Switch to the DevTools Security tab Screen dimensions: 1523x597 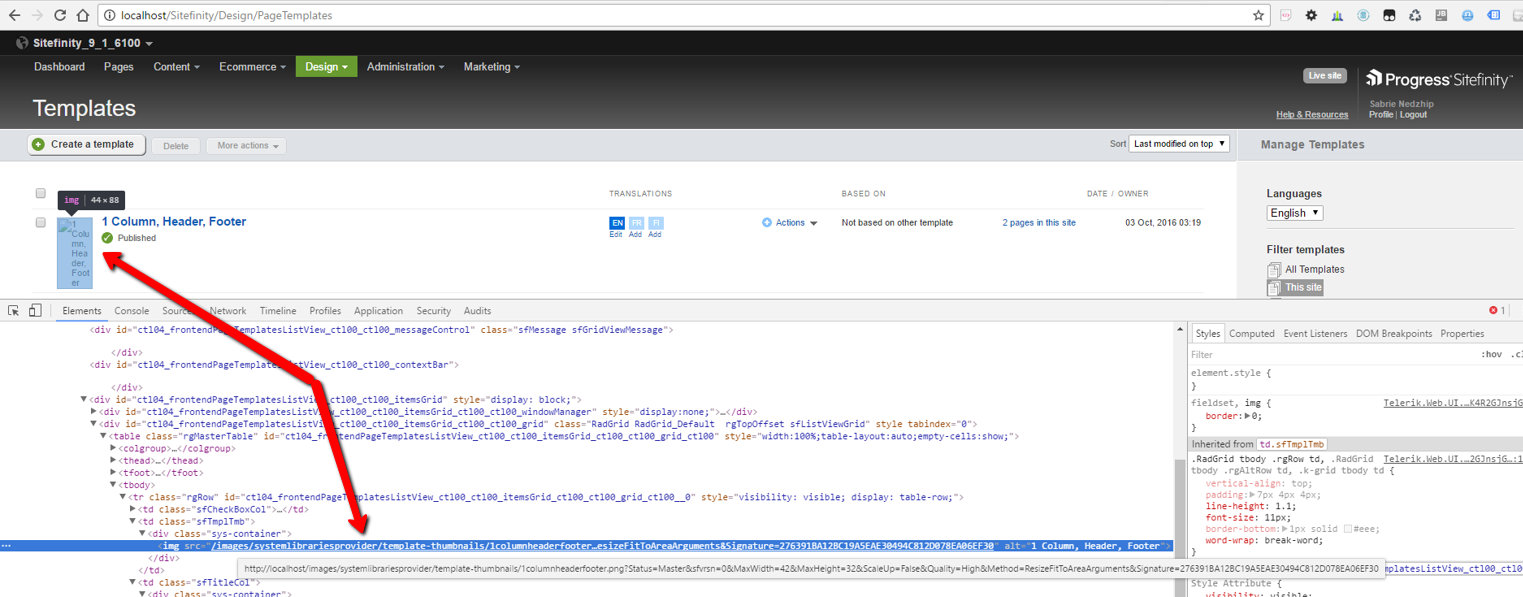(433, 311)
